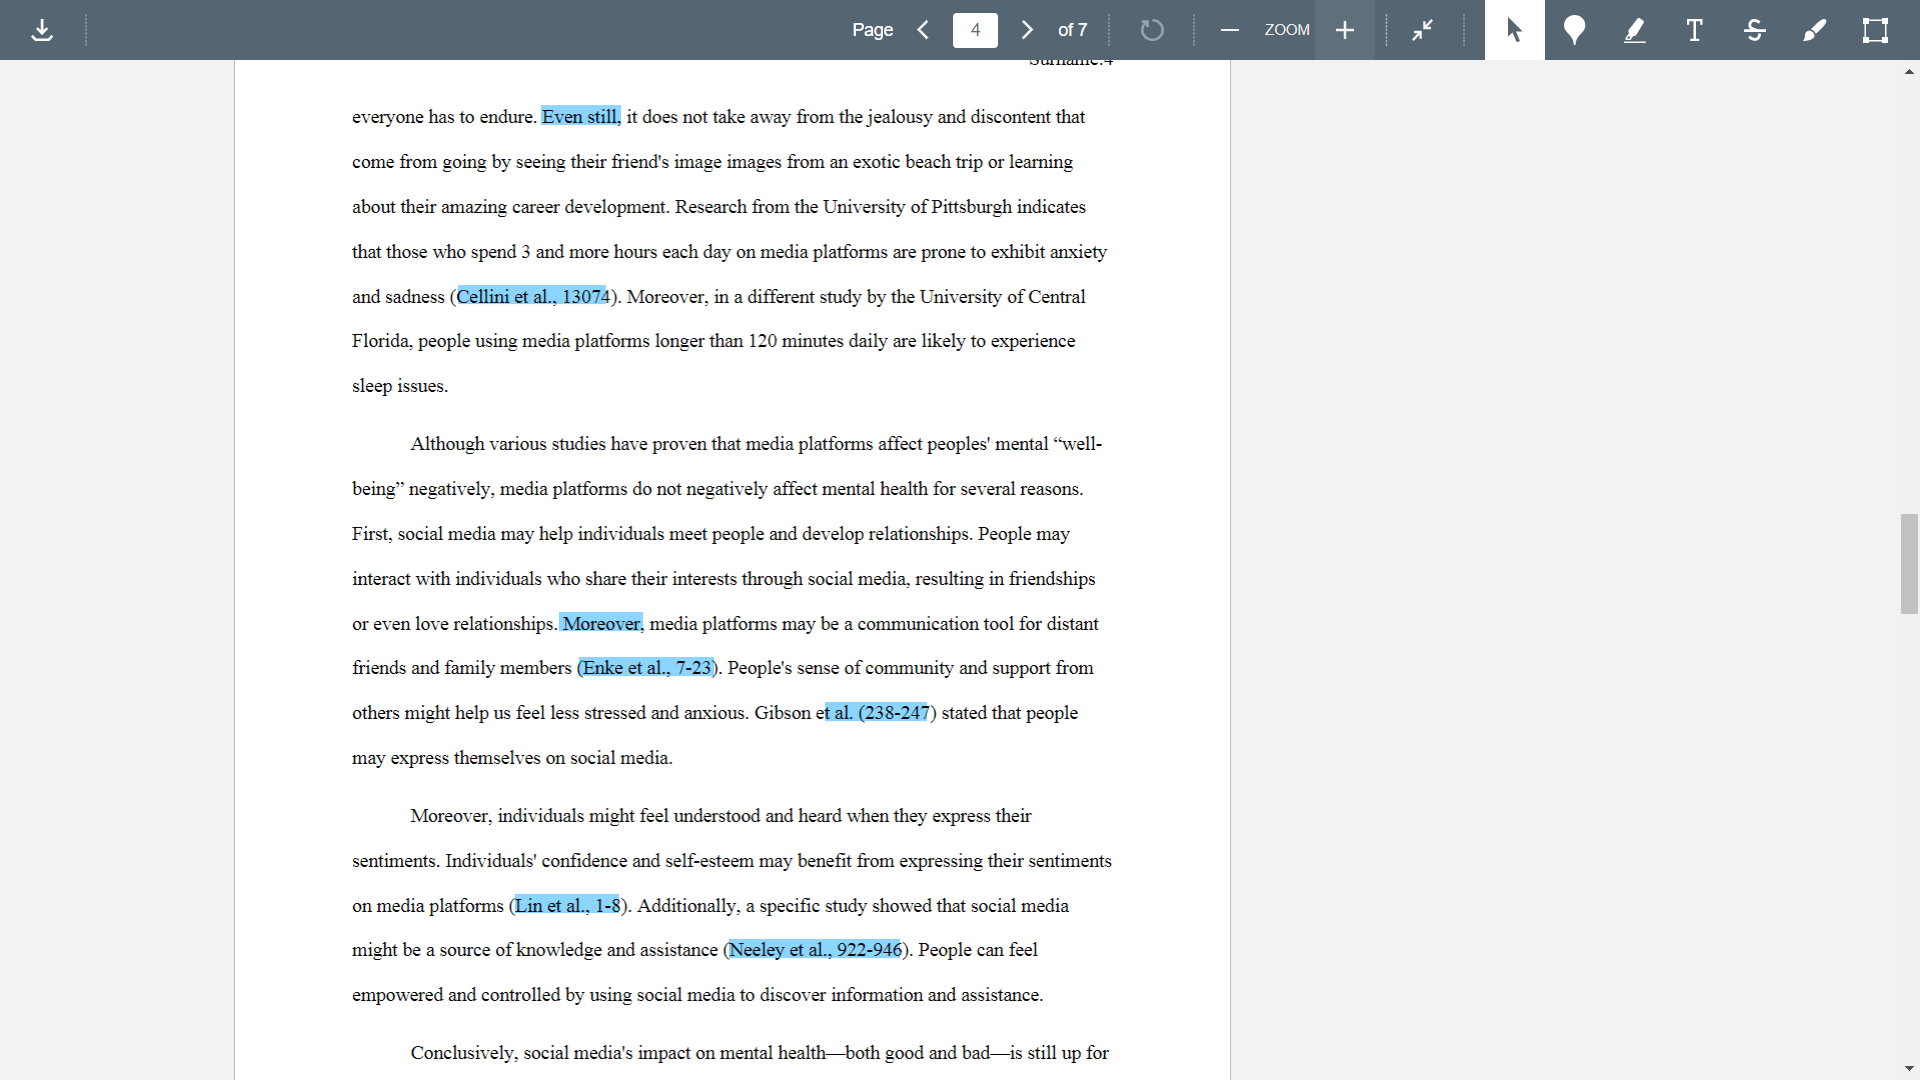Select the strikethrough text tool
The image size is (1920, 1080).
1754,30
